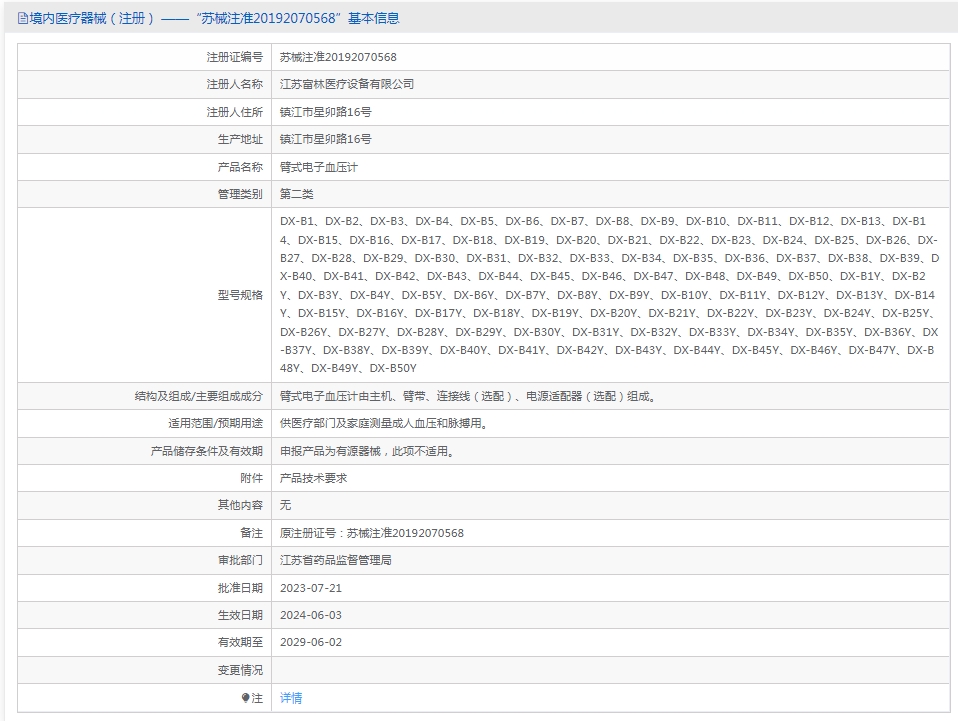This screenshot has height=721, width=958.
Task: Click registrant name 江苏富林医疗设备有限公司
Action: tap(346, 84)
